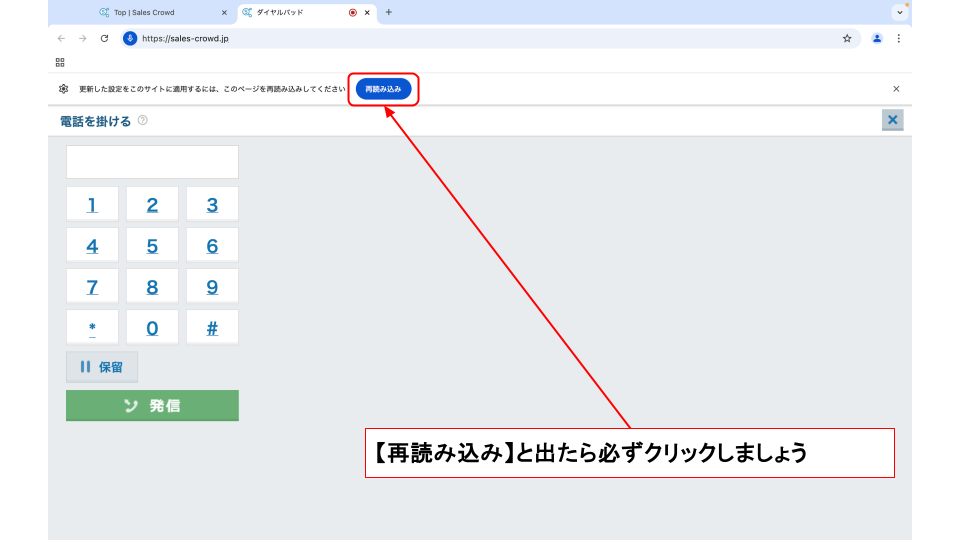Open a new browser tab

(x=389, y=12)
